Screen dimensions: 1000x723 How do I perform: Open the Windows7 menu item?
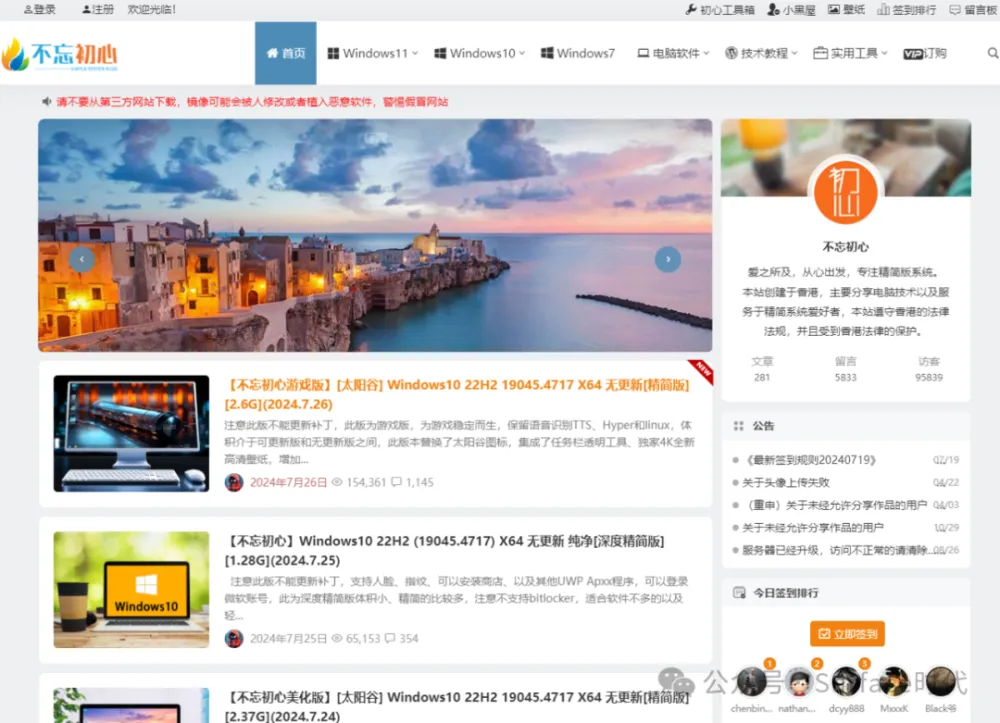(578, 53)
